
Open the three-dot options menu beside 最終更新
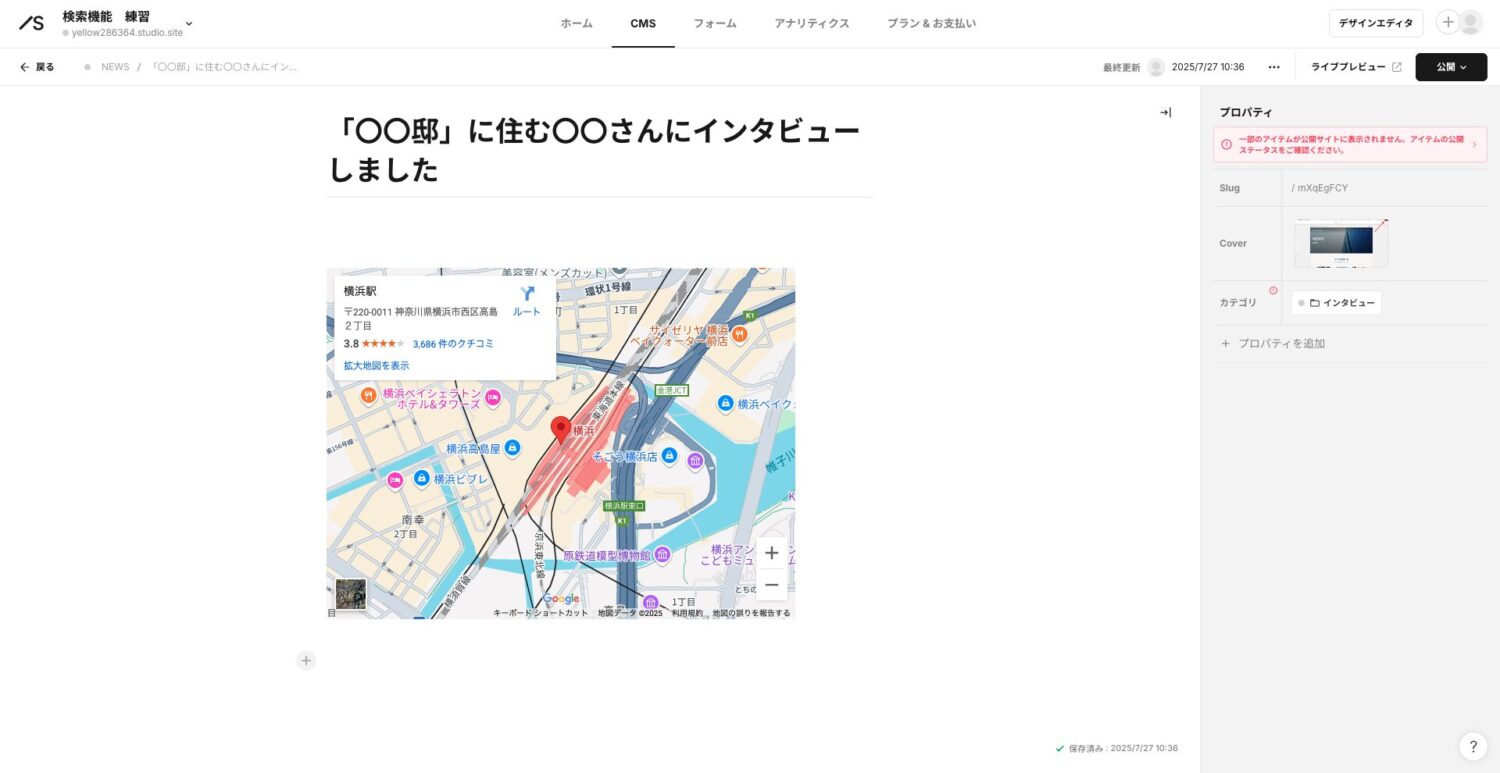pos(1274,67)
